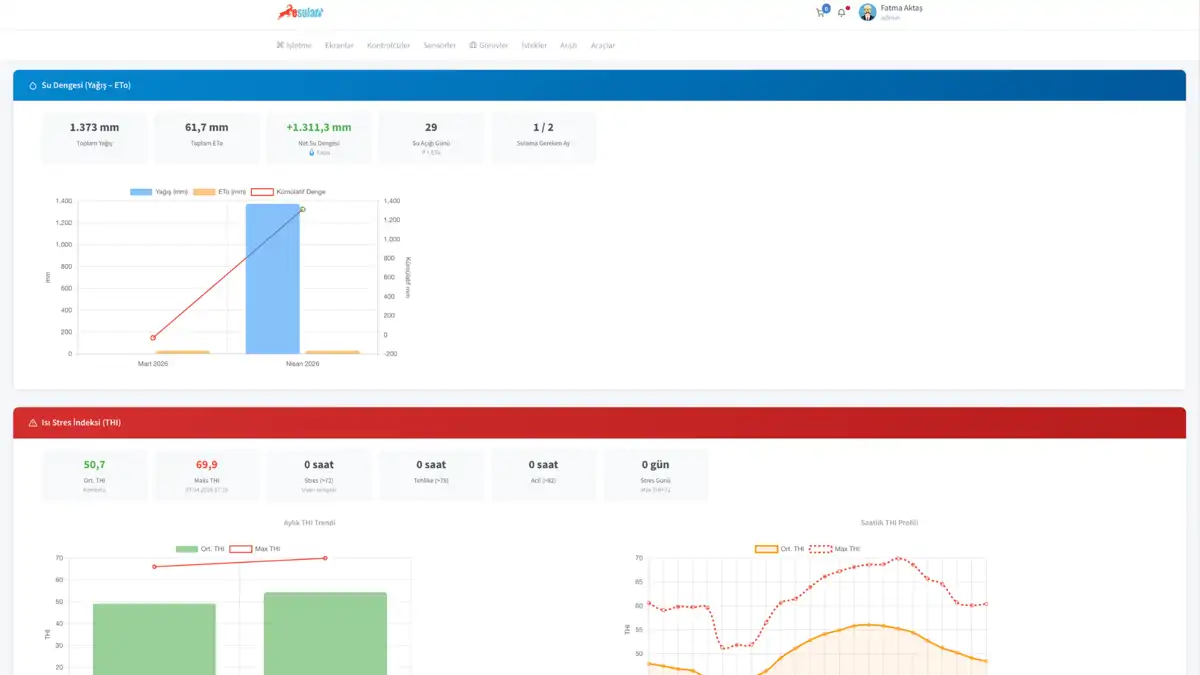Open the Görevler menu
Screen dimensions: 1200x675
(x=488, y=45)
